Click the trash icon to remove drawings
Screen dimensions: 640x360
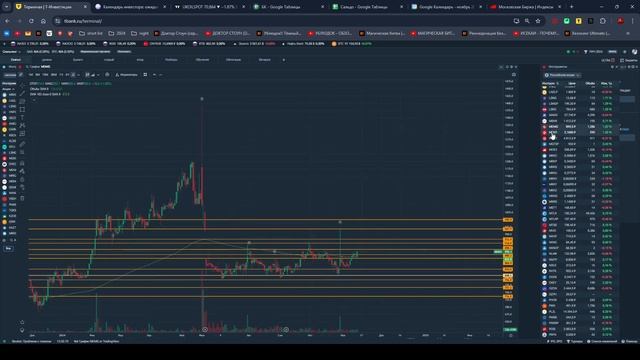tap(22, 198)
